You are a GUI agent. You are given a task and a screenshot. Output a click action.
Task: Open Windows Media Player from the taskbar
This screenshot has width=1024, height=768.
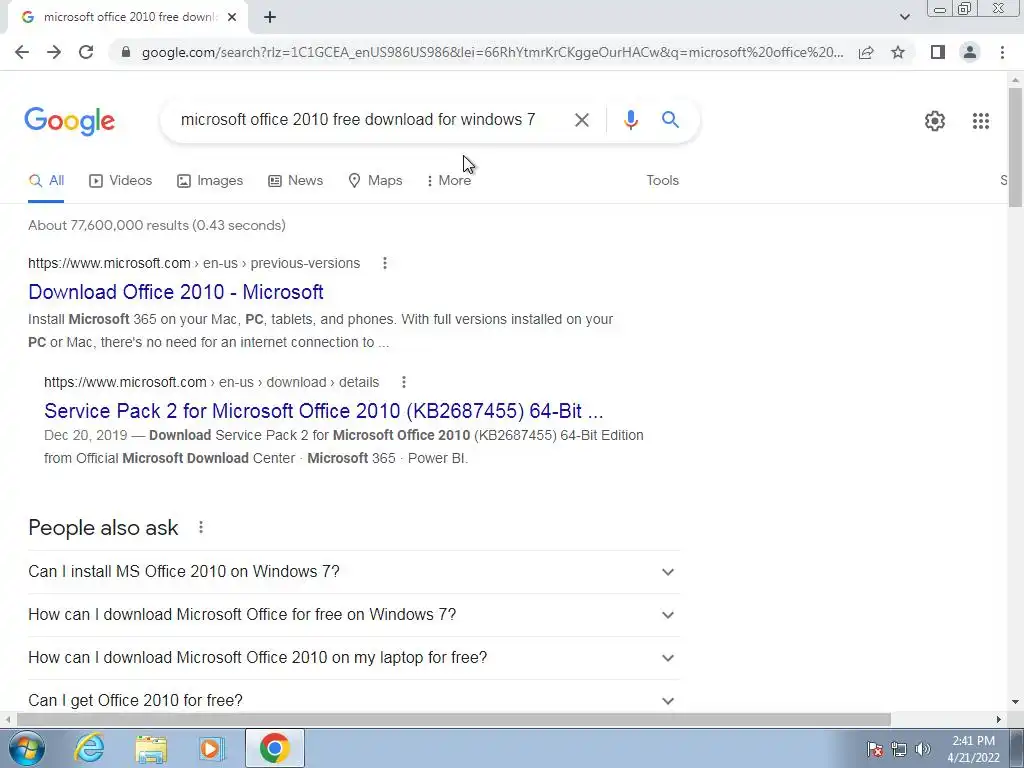[212, 748]
